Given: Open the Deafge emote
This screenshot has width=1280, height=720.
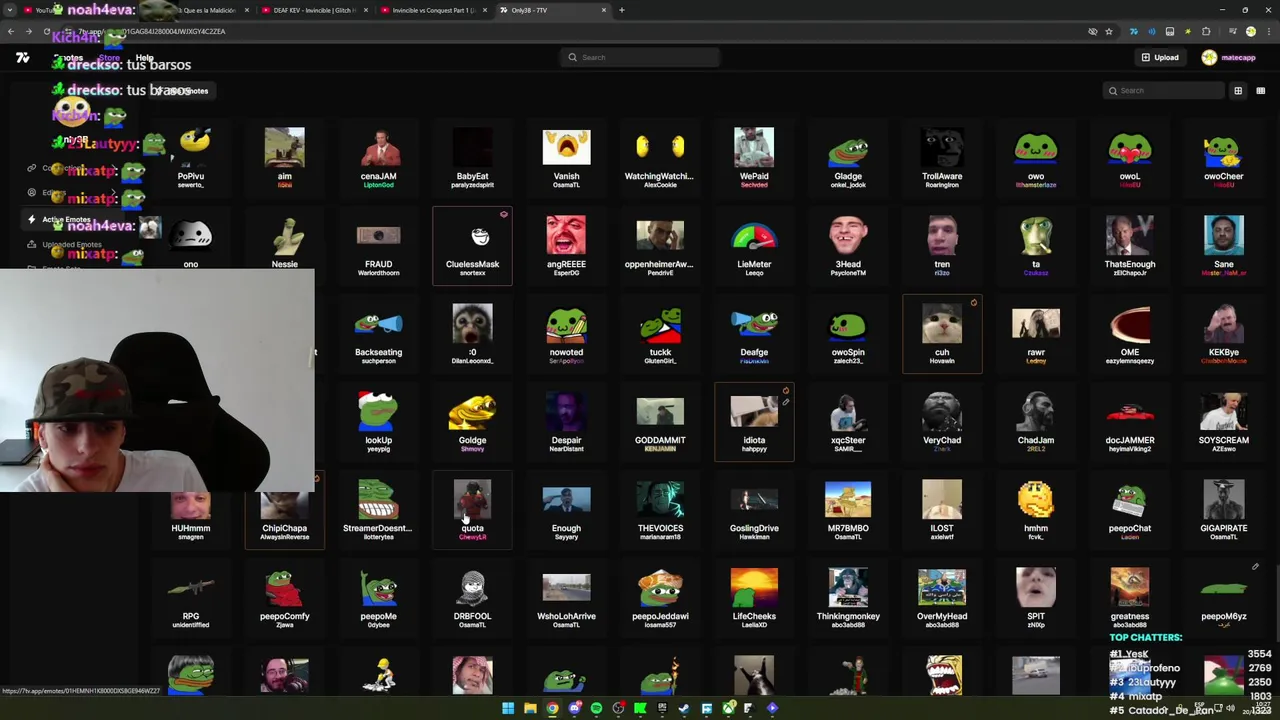Looking at the screenshot, I should [754, 334].
